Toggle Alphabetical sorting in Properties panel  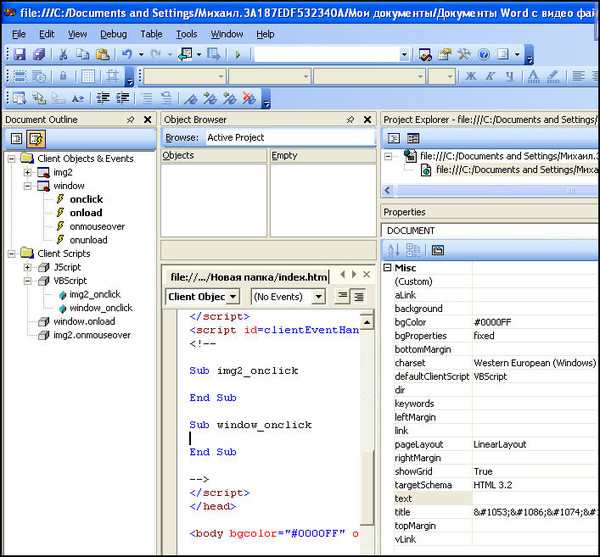point(393,250)
